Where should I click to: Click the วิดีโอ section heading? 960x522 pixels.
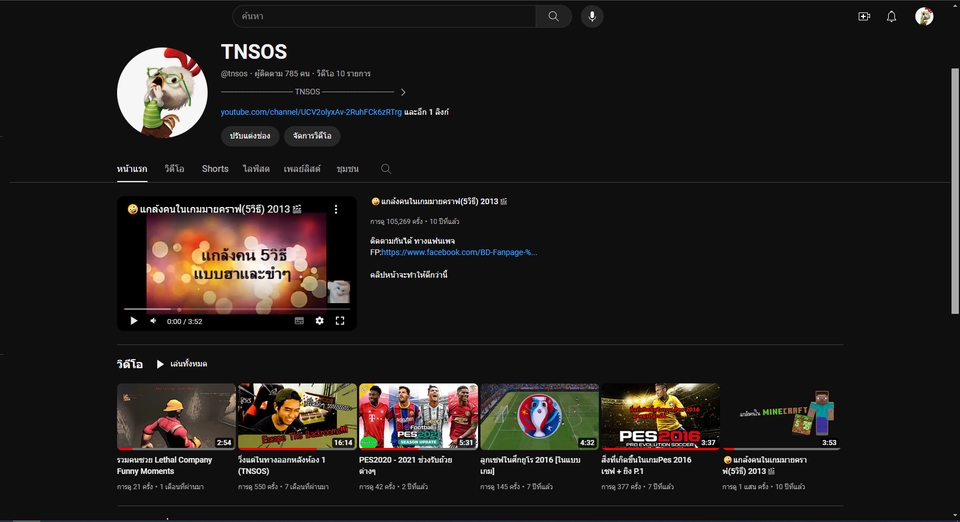pos(130,364)
